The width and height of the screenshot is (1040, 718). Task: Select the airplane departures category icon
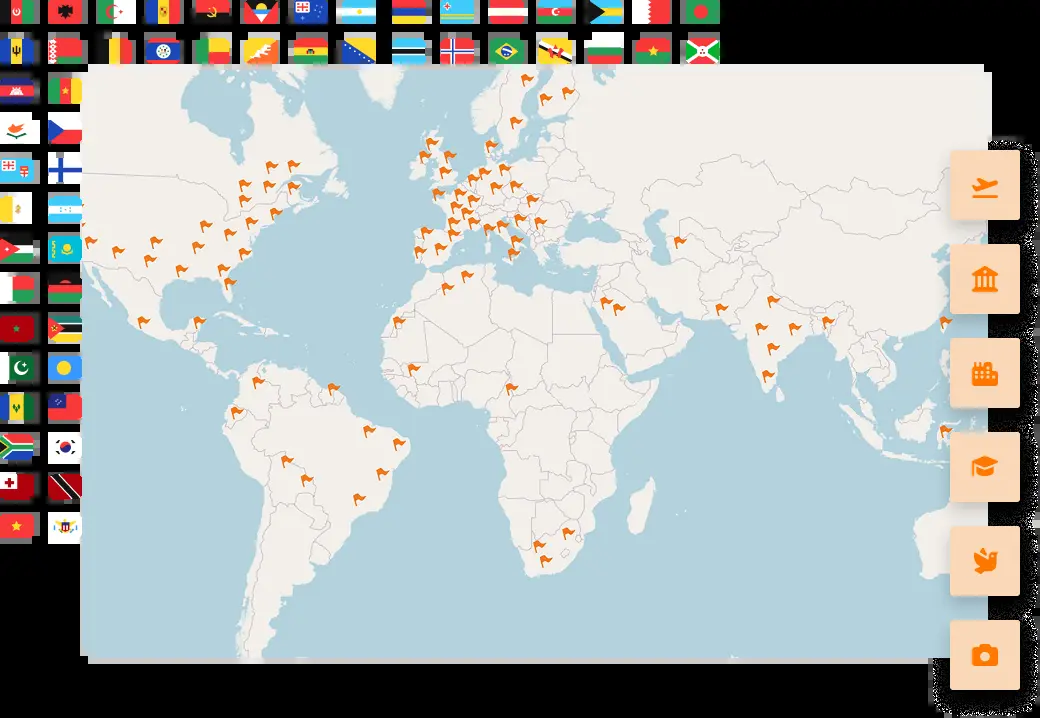click(984, 185)
